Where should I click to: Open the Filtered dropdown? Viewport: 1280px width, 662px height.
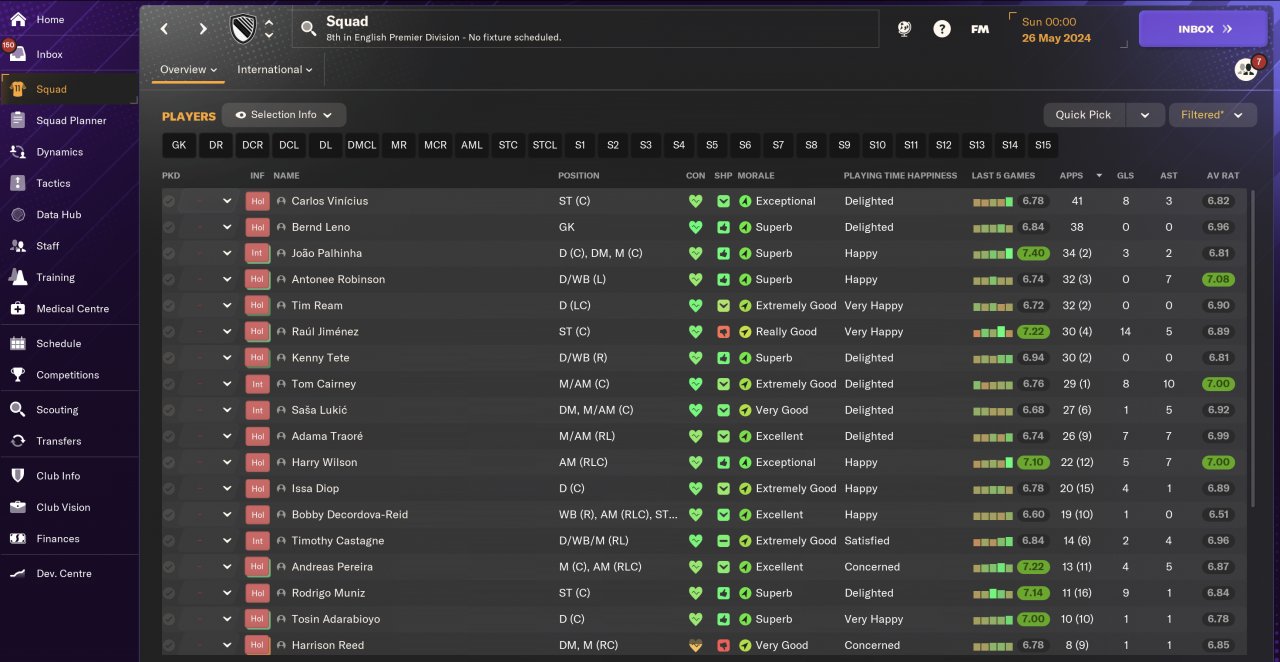pyautogui.click(x=1212, y=115)
